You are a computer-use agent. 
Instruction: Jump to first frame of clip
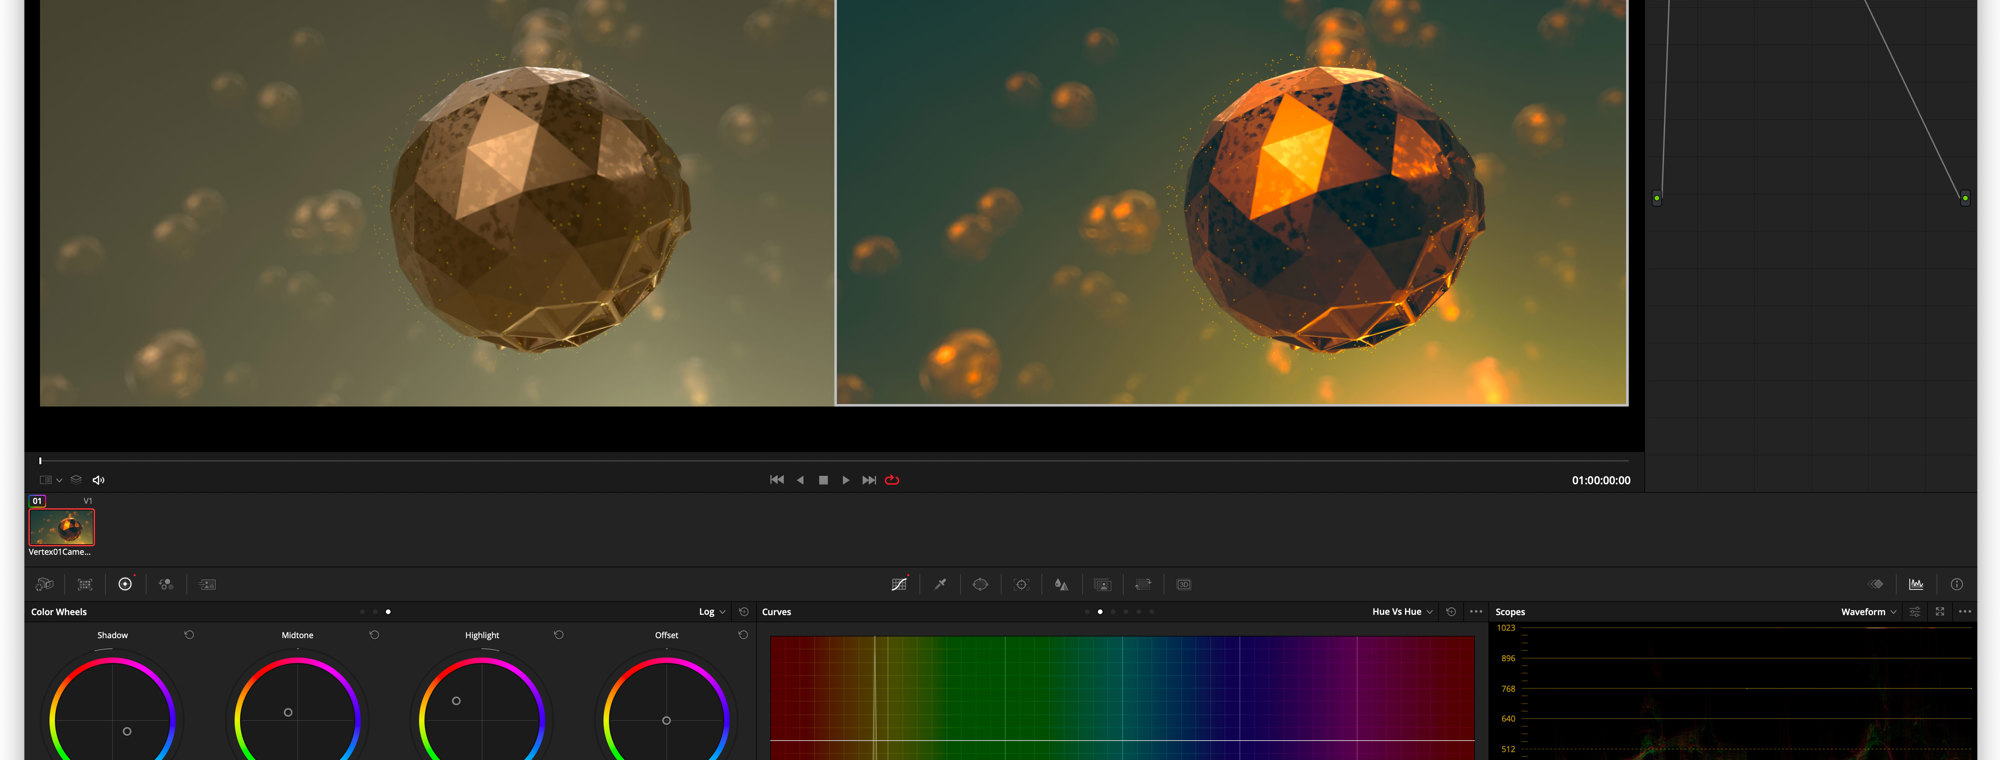[x=777, y=480]
